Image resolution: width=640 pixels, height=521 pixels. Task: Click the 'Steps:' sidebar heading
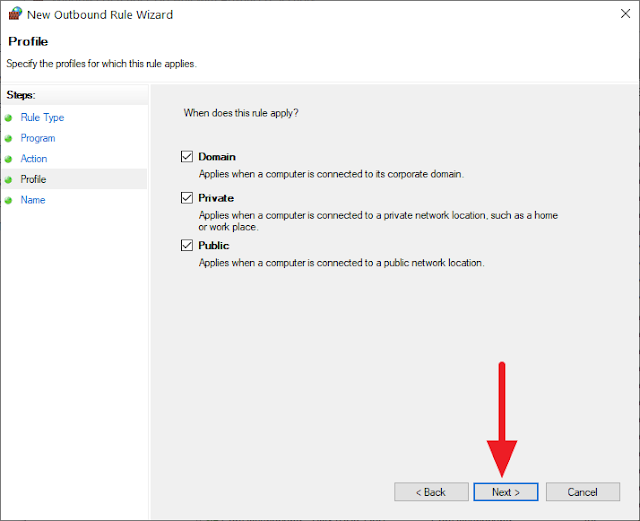point(21,95)
